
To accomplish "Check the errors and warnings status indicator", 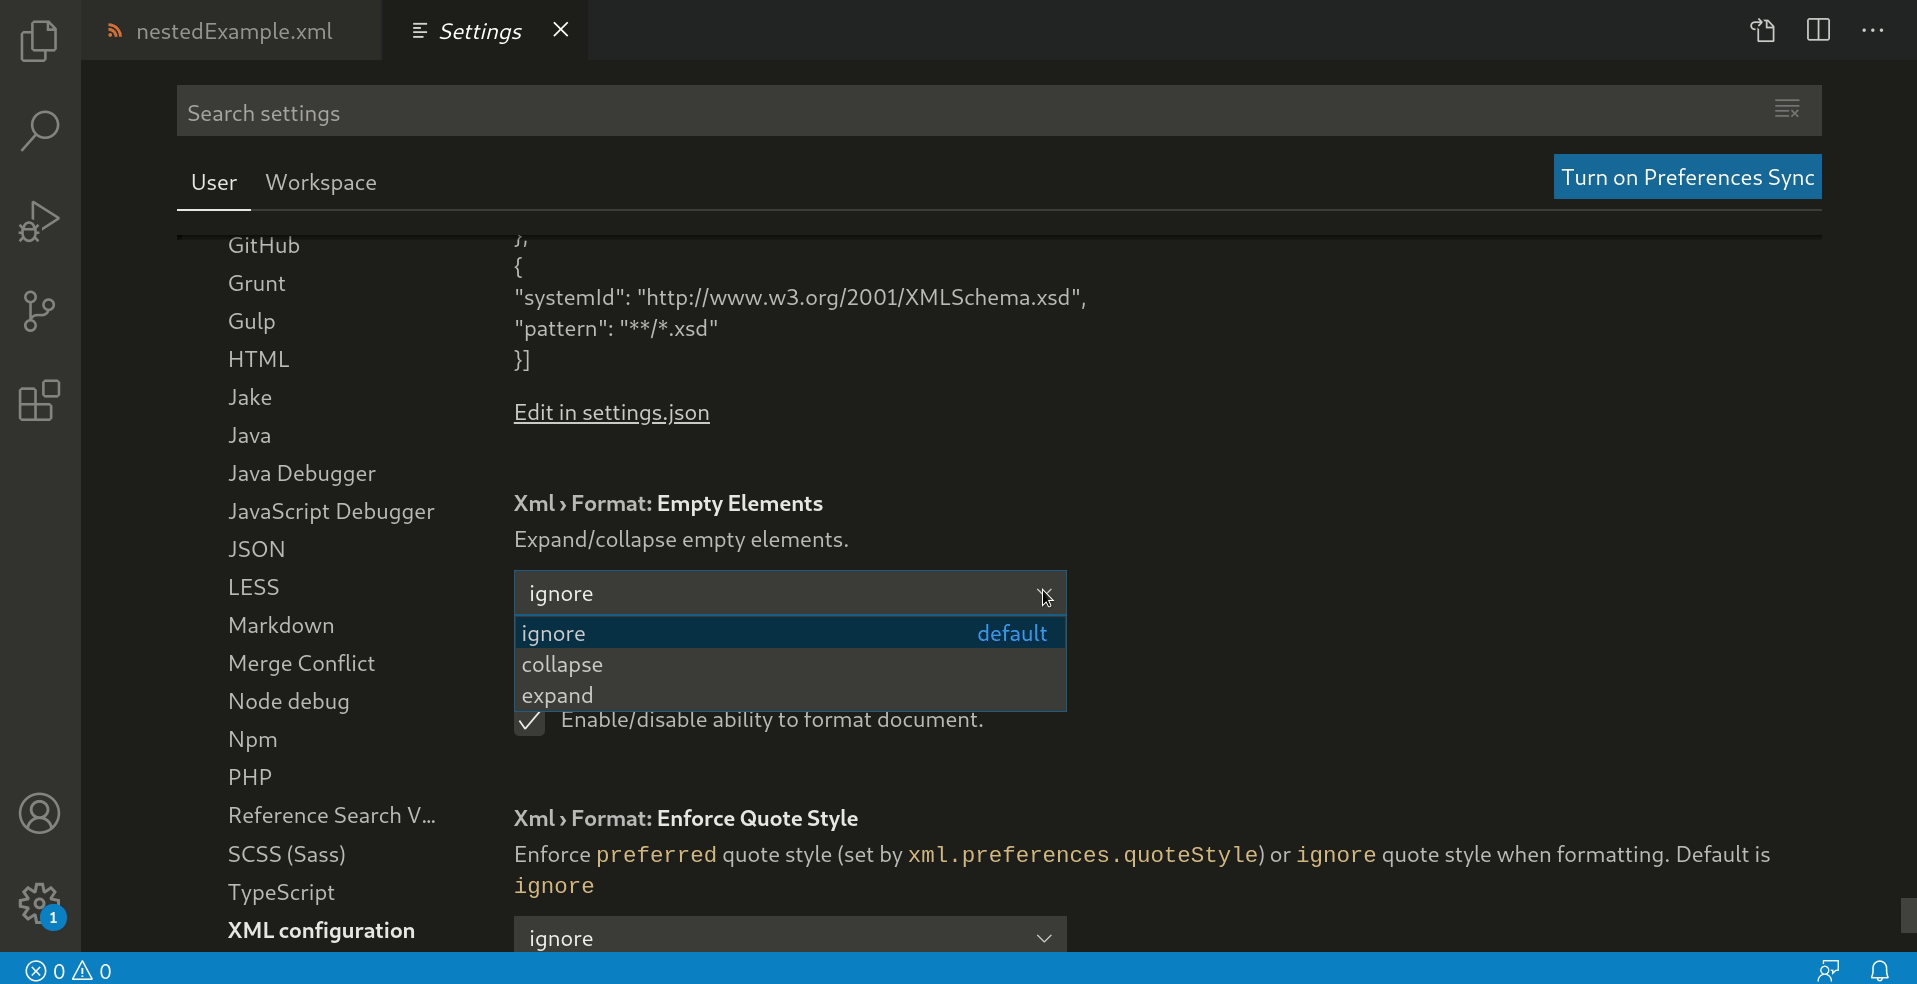I will tap(67, 970).
